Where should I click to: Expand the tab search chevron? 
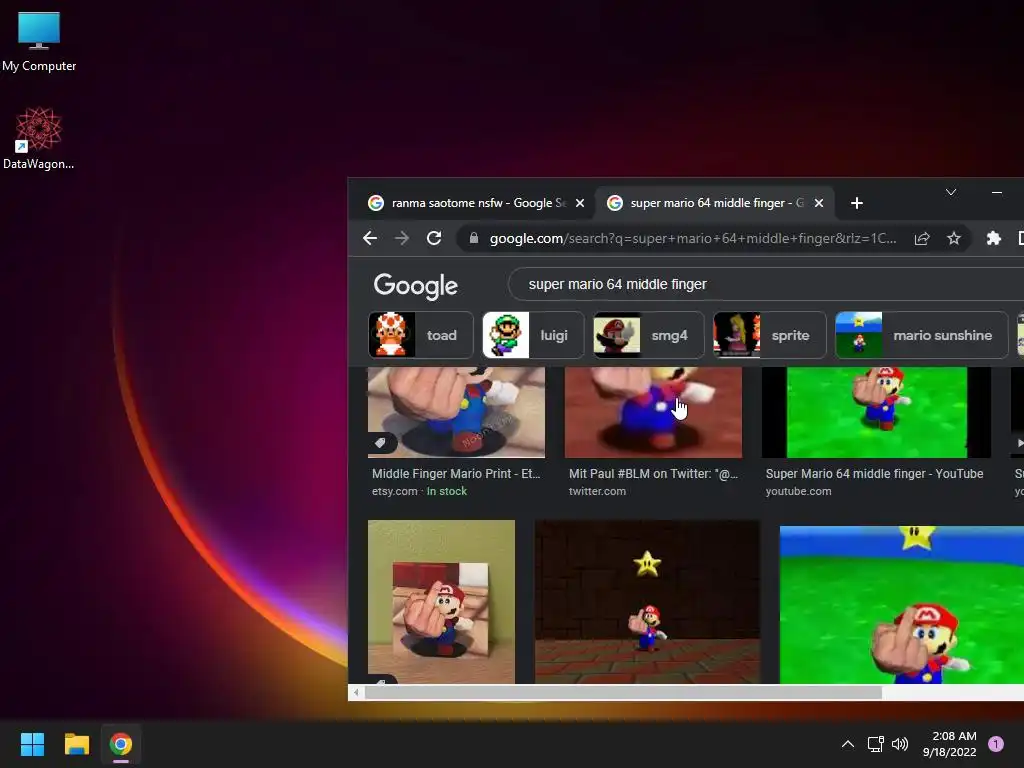click(x=951, y=192)
